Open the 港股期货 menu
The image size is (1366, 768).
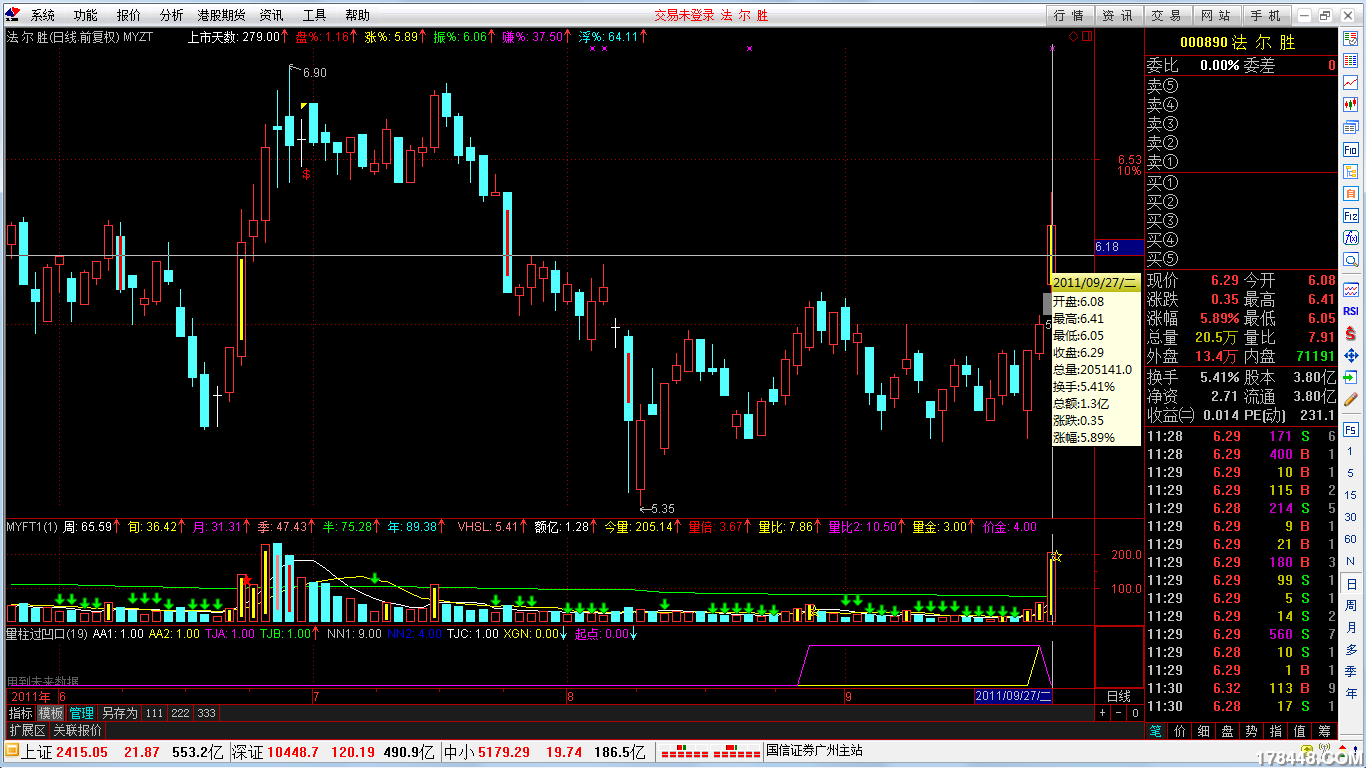point(220,15)
